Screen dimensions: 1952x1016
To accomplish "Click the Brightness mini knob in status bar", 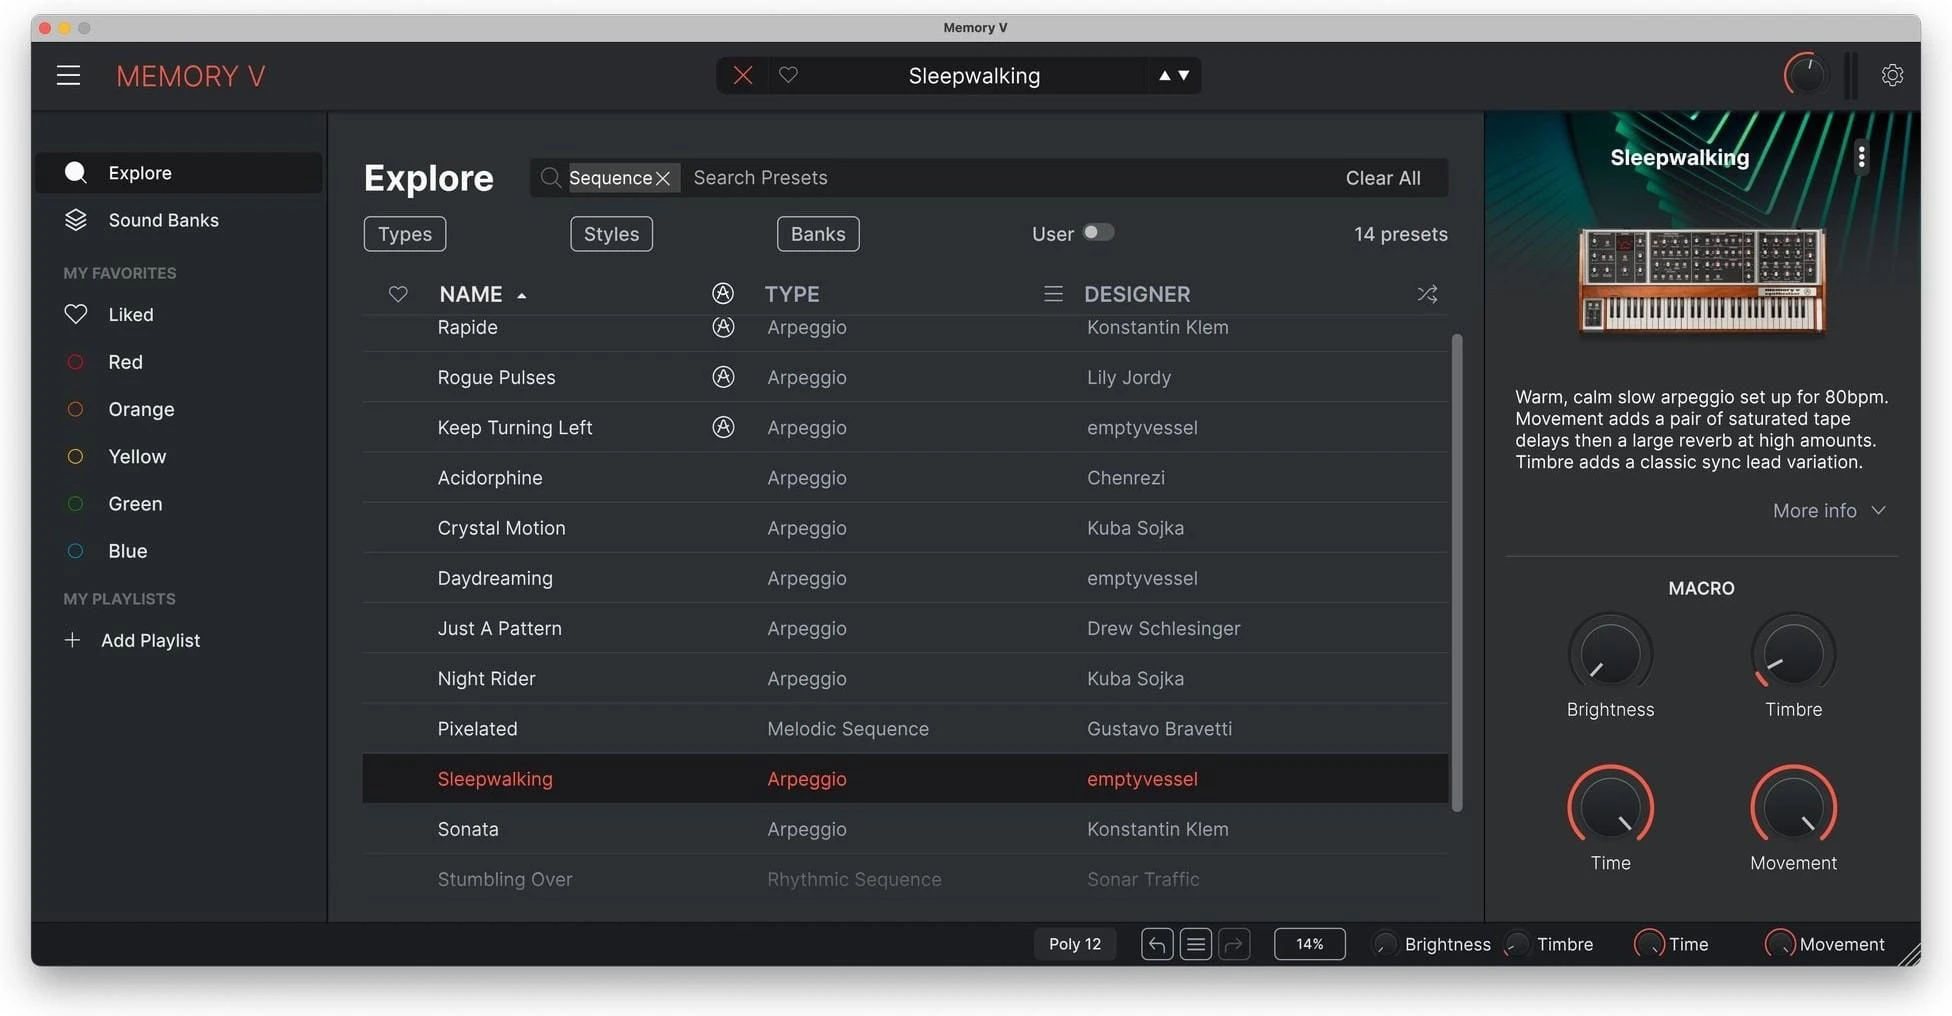I will [x=1386, y=944].
